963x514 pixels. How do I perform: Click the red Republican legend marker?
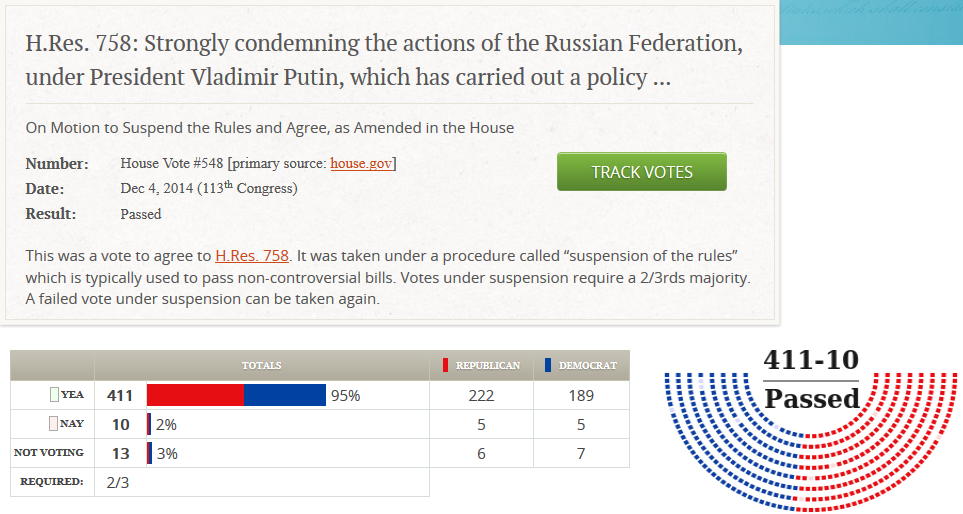point(445,366)
